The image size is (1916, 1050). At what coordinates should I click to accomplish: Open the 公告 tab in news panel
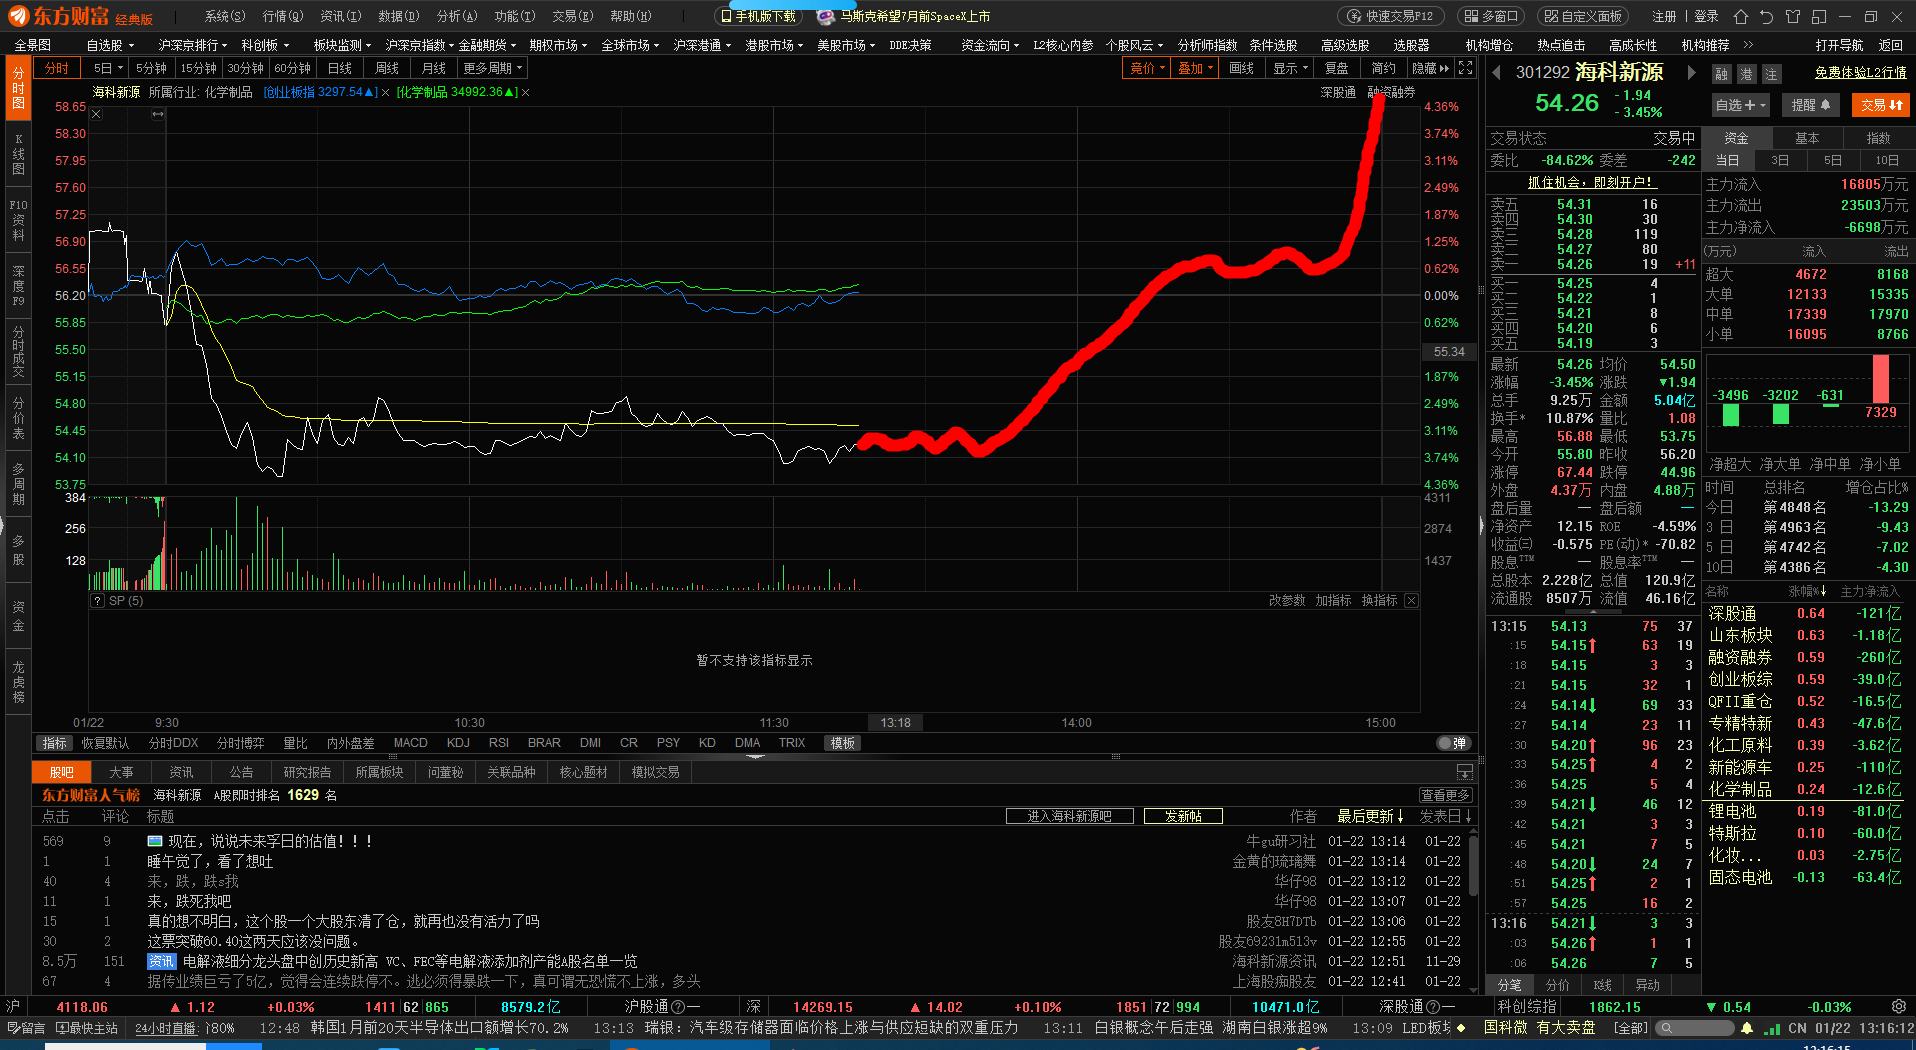pyautogui.click(x=241, y=772)
